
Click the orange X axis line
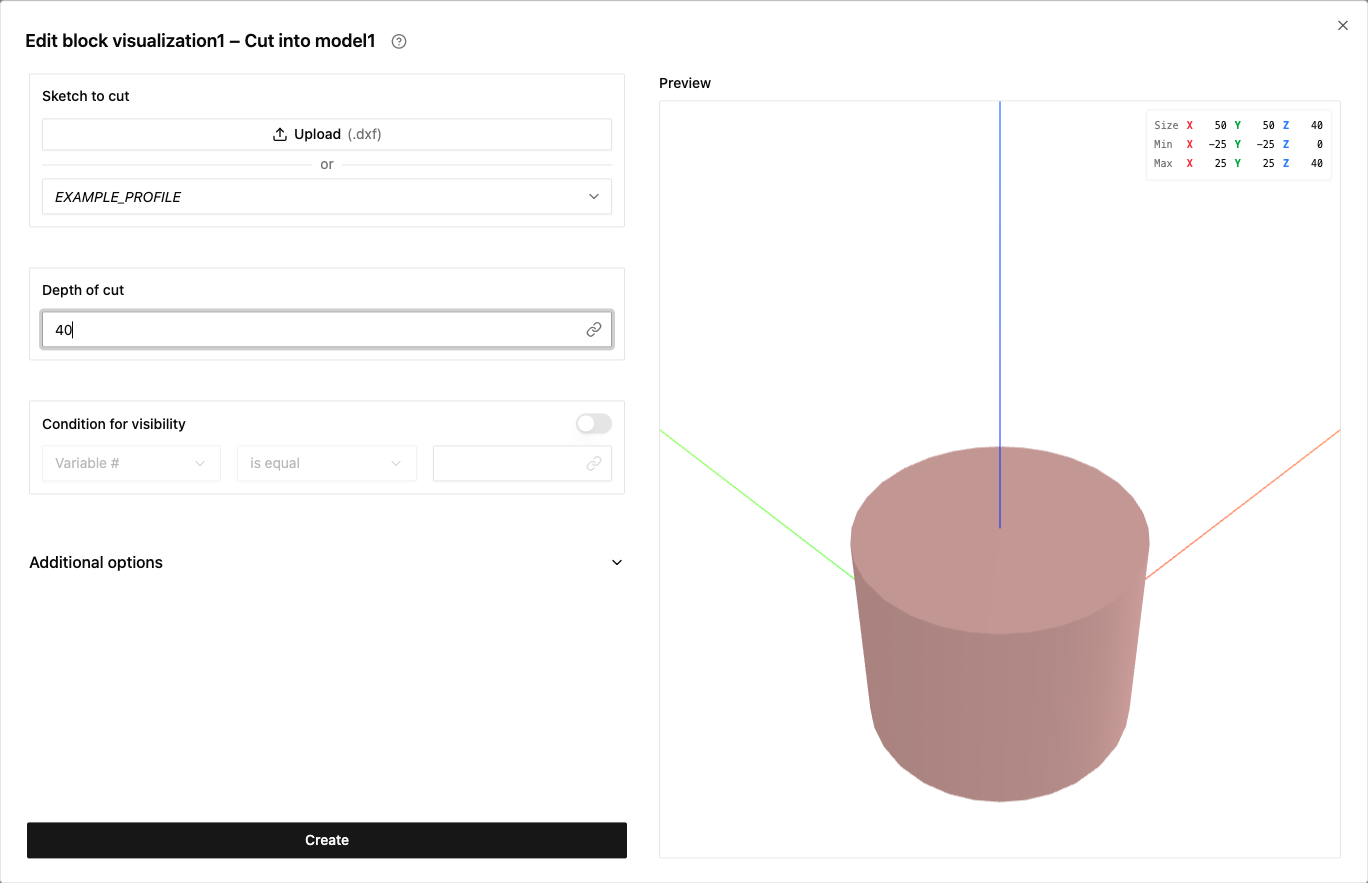[x=1243, y=504]
